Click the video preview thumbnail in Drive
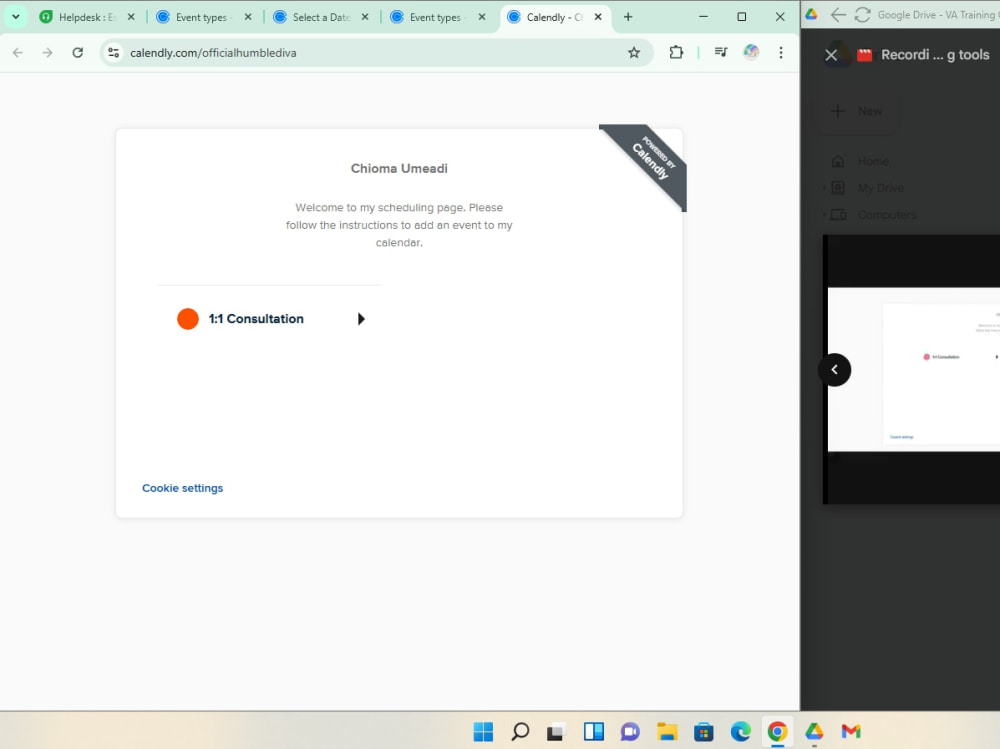Viewport: 1000px width, 749px height. [x=913, y=369]
